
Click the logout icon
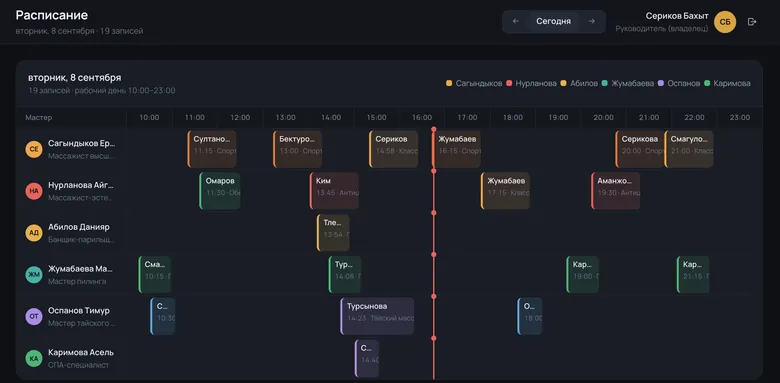(752, 22)
